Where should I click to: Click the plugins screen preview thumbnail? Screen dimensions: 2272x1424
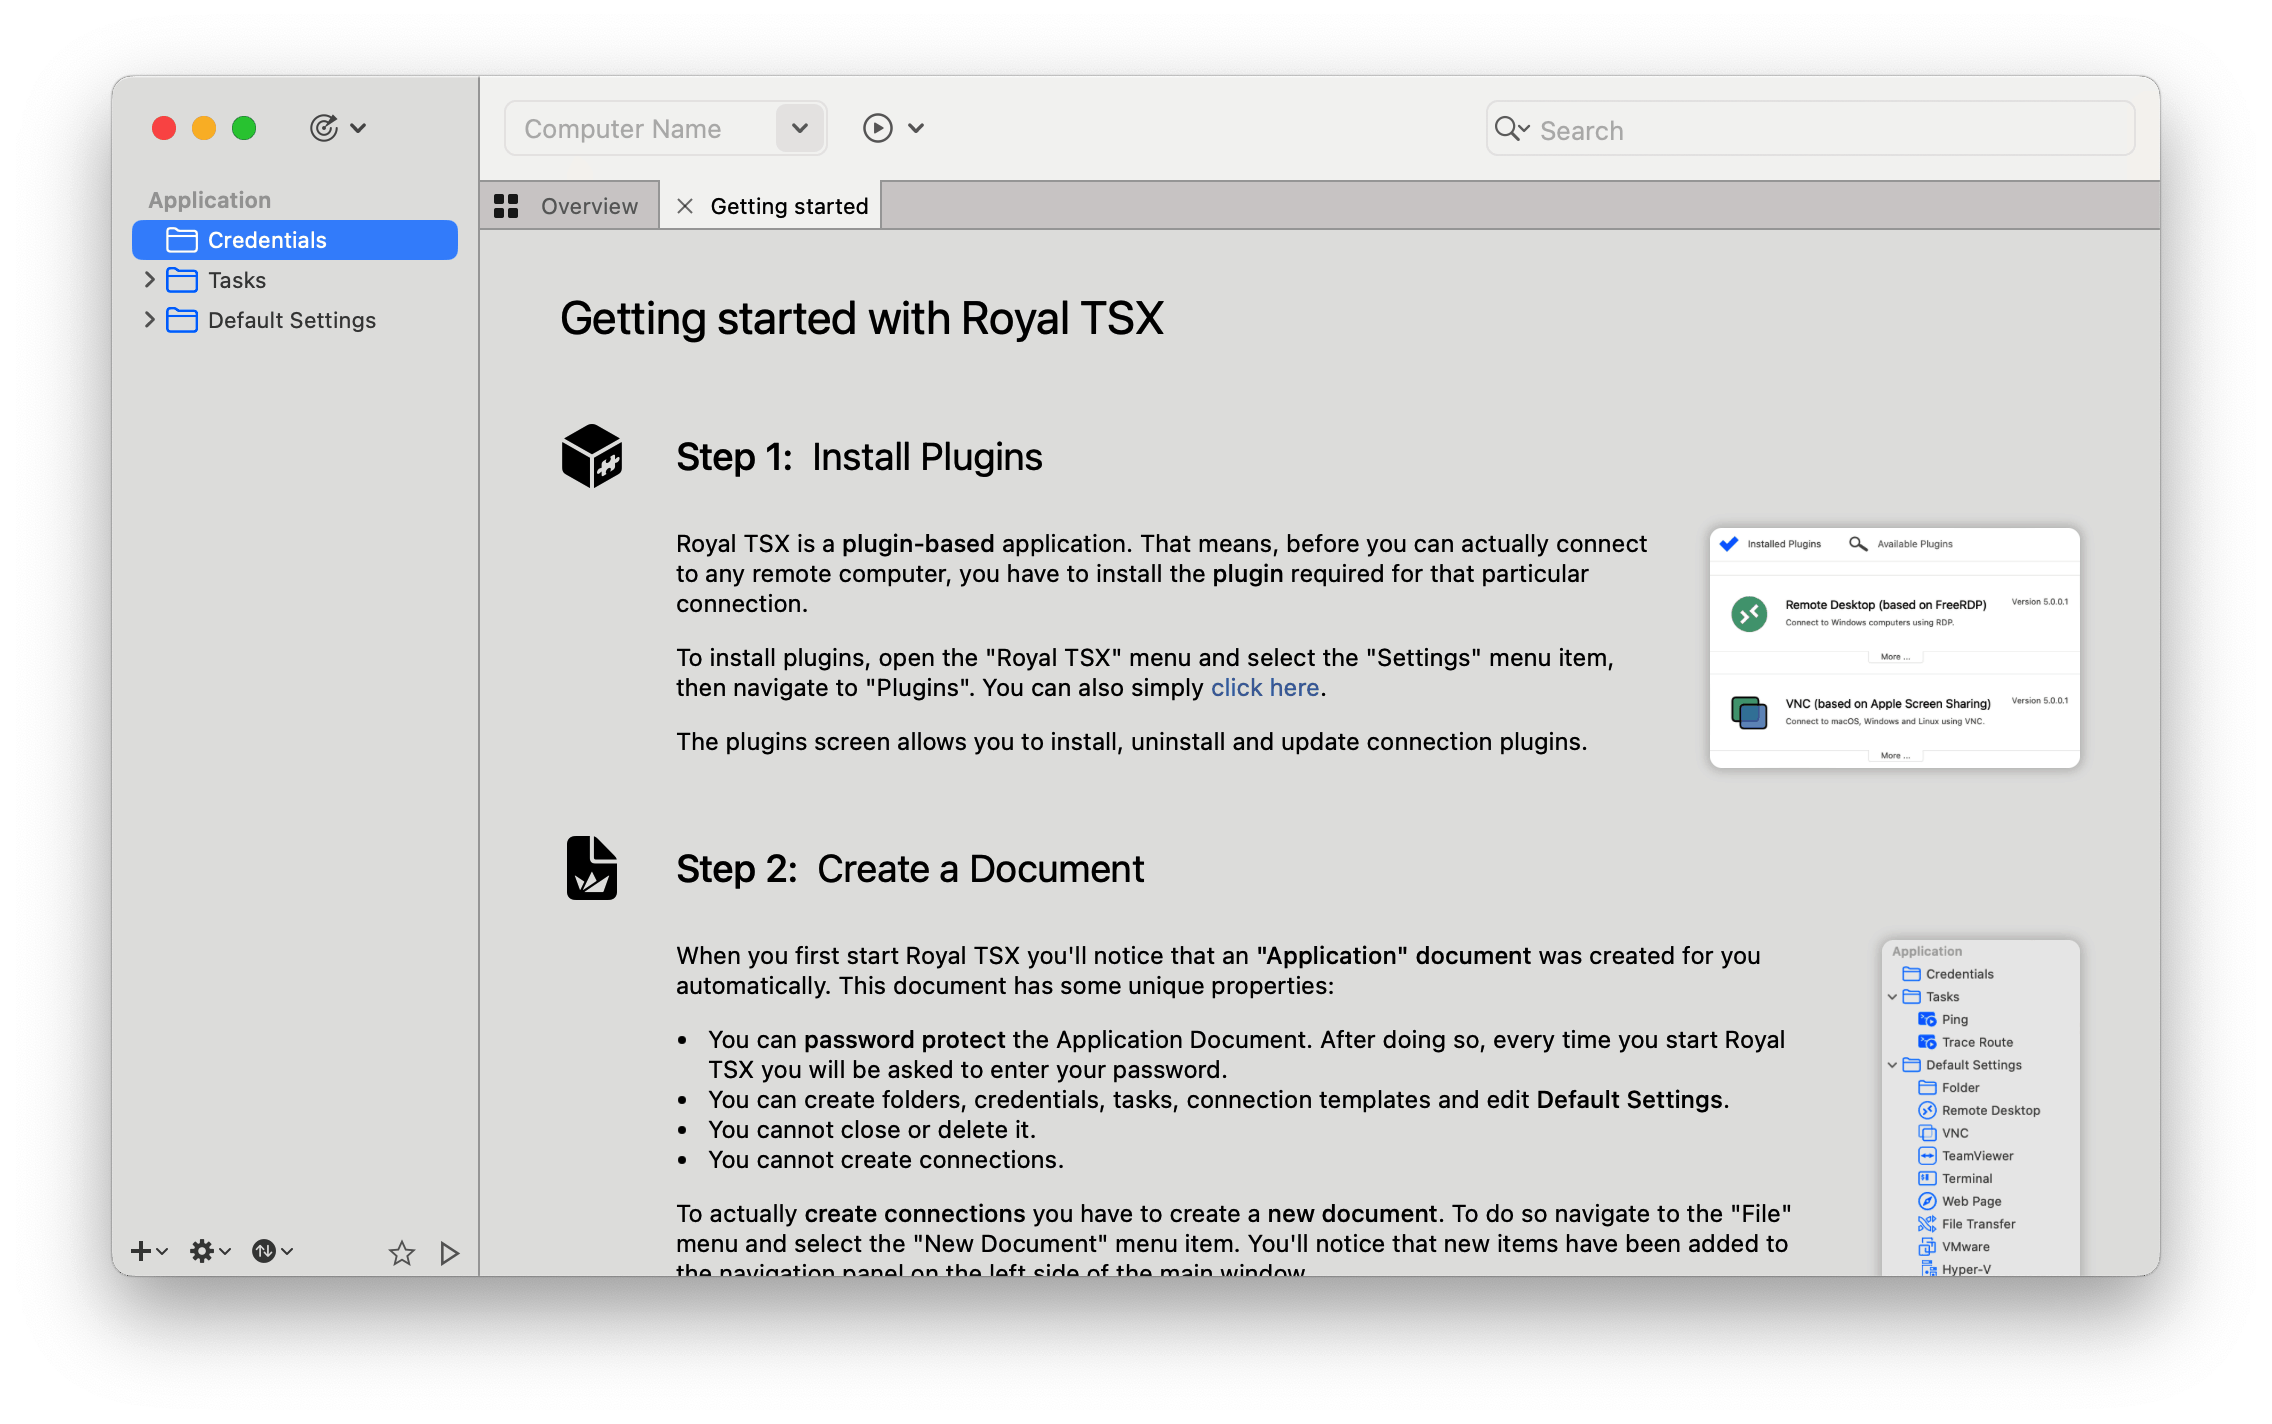point(1894,648)
